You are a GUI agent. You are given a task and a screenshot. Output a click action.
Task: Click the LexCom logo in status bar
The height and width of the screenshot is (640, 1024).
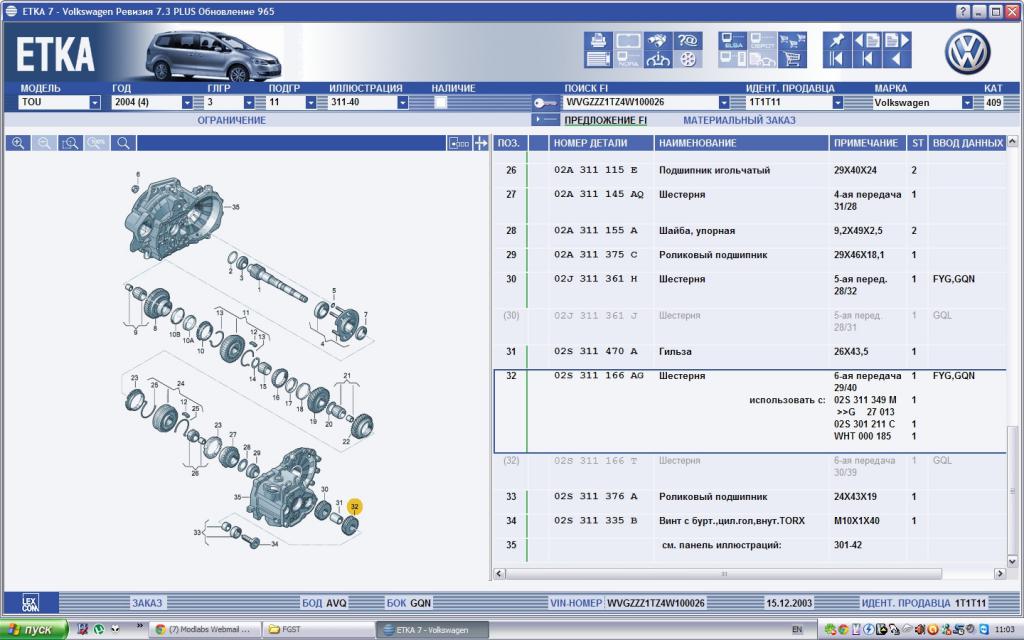click(x=30, y=603)
